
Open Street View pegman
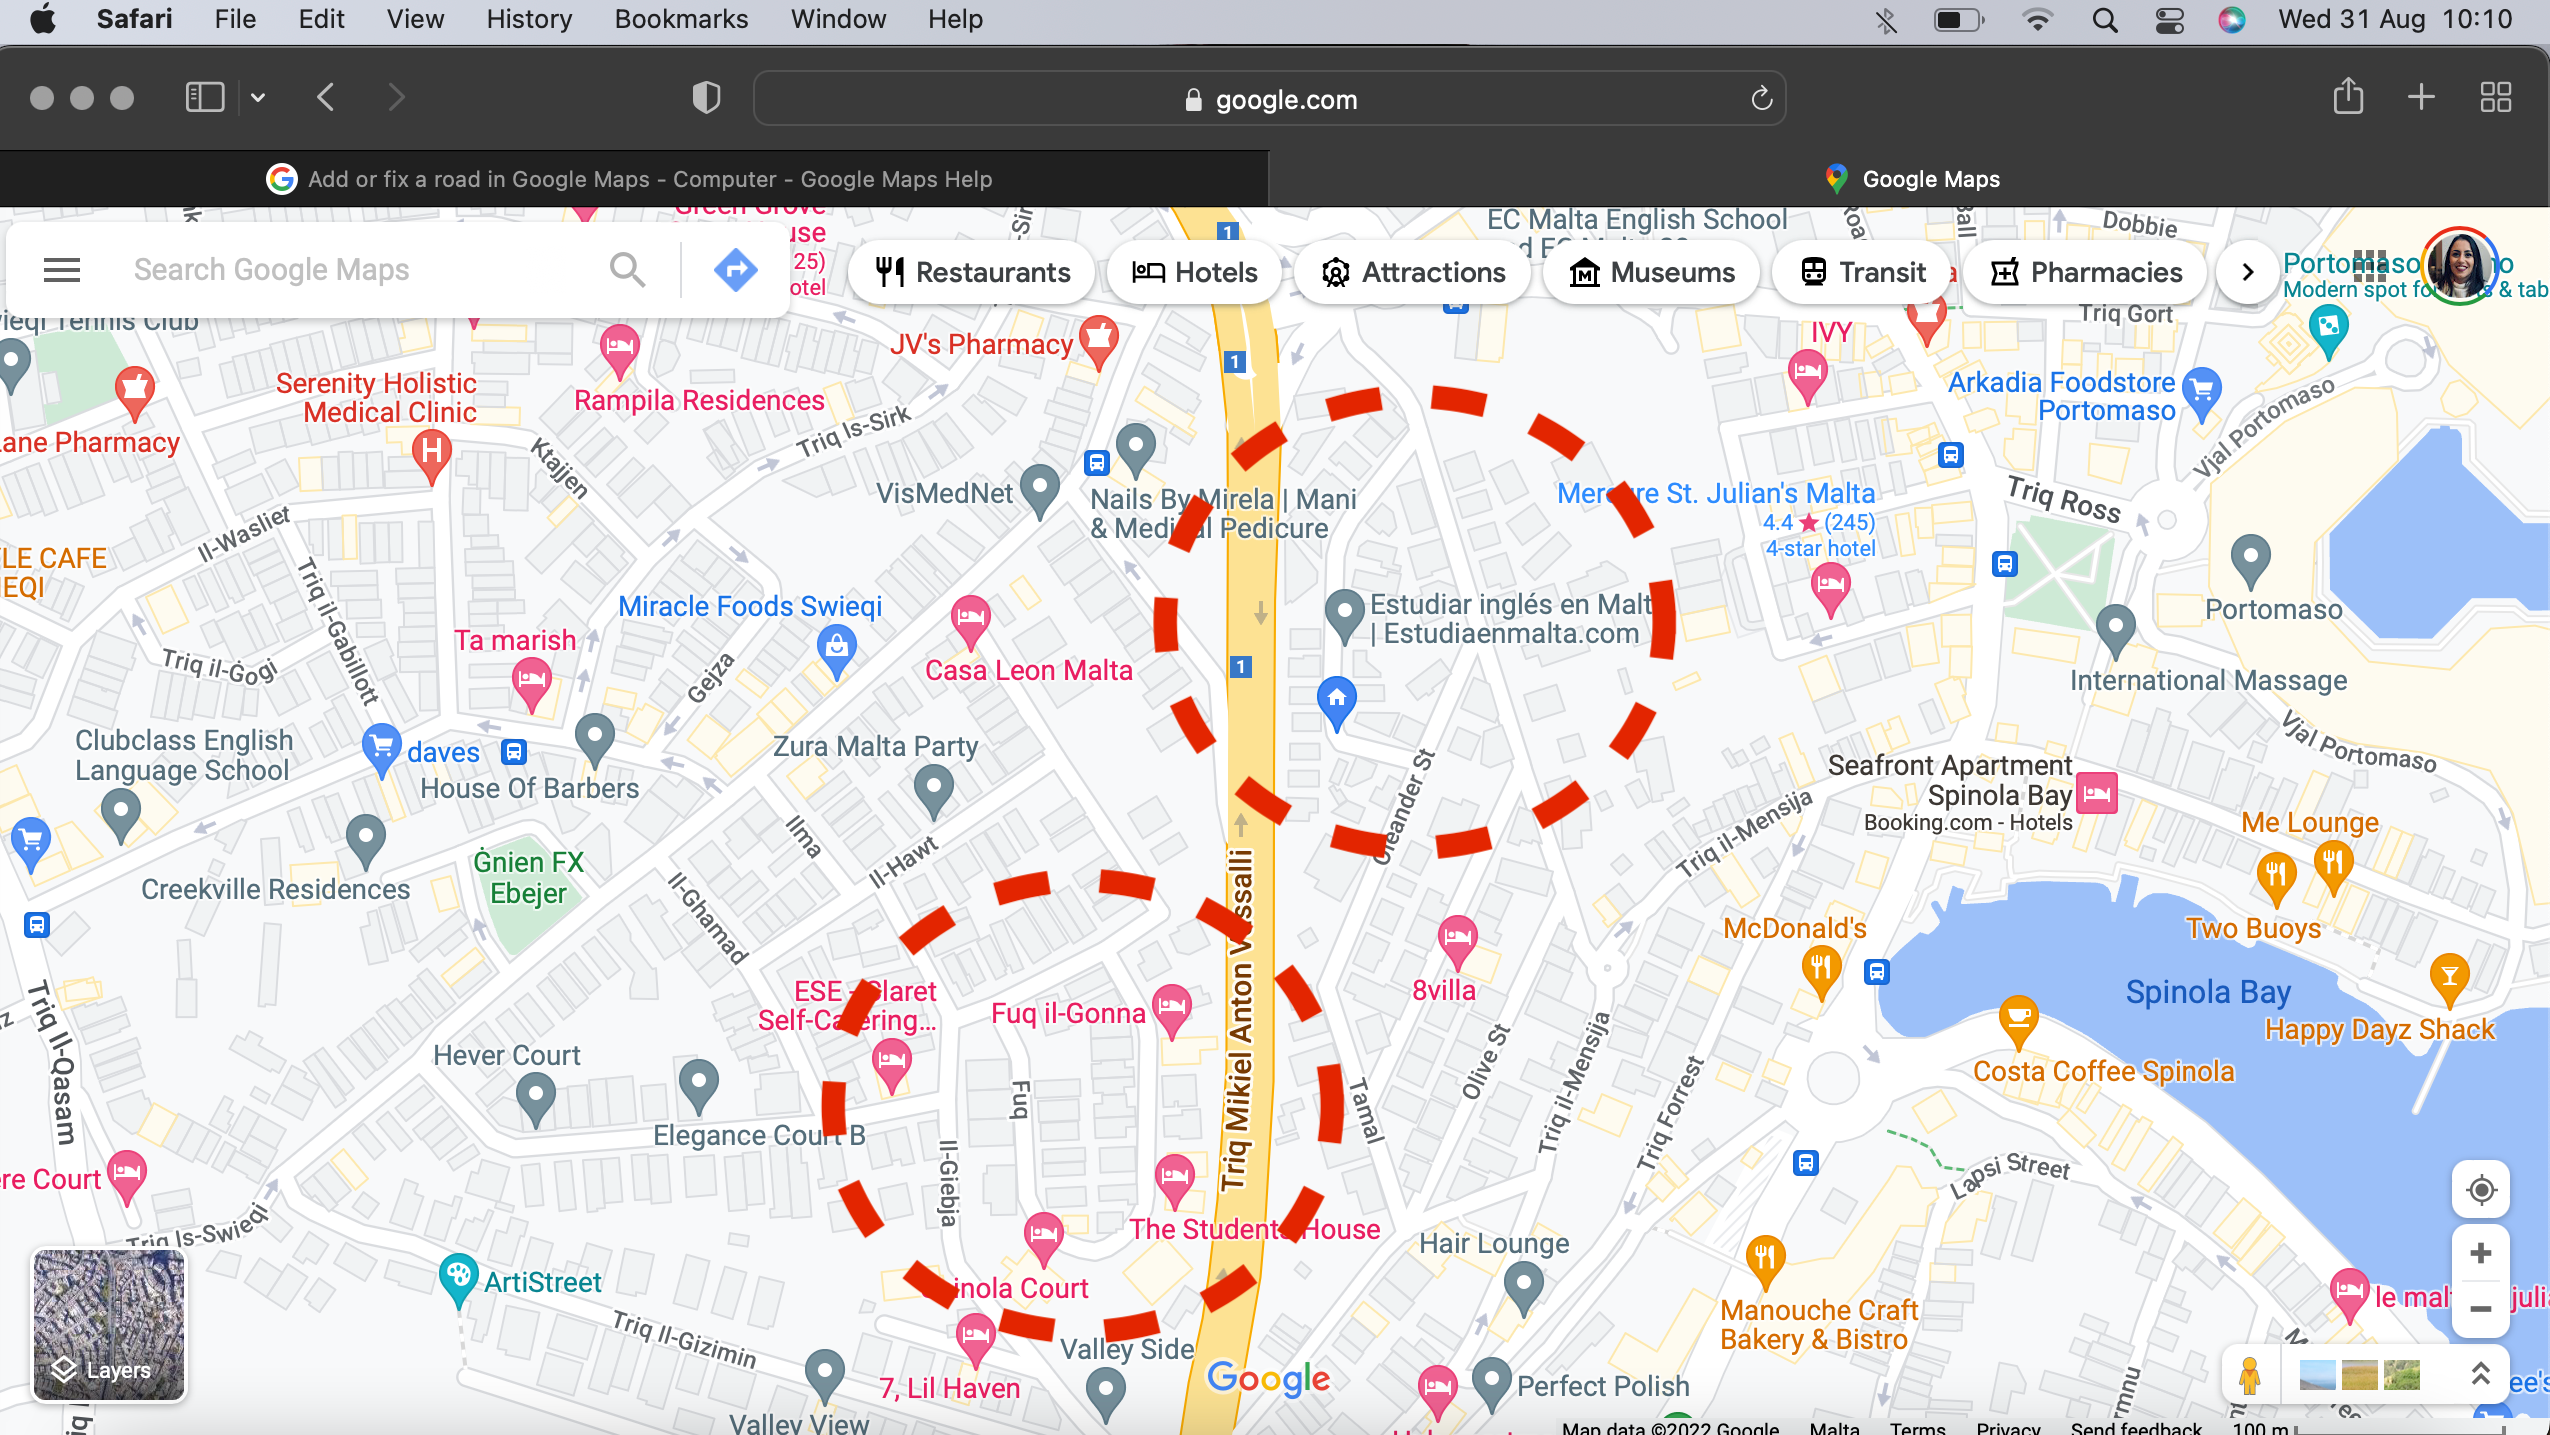tap(2250, 1376)
